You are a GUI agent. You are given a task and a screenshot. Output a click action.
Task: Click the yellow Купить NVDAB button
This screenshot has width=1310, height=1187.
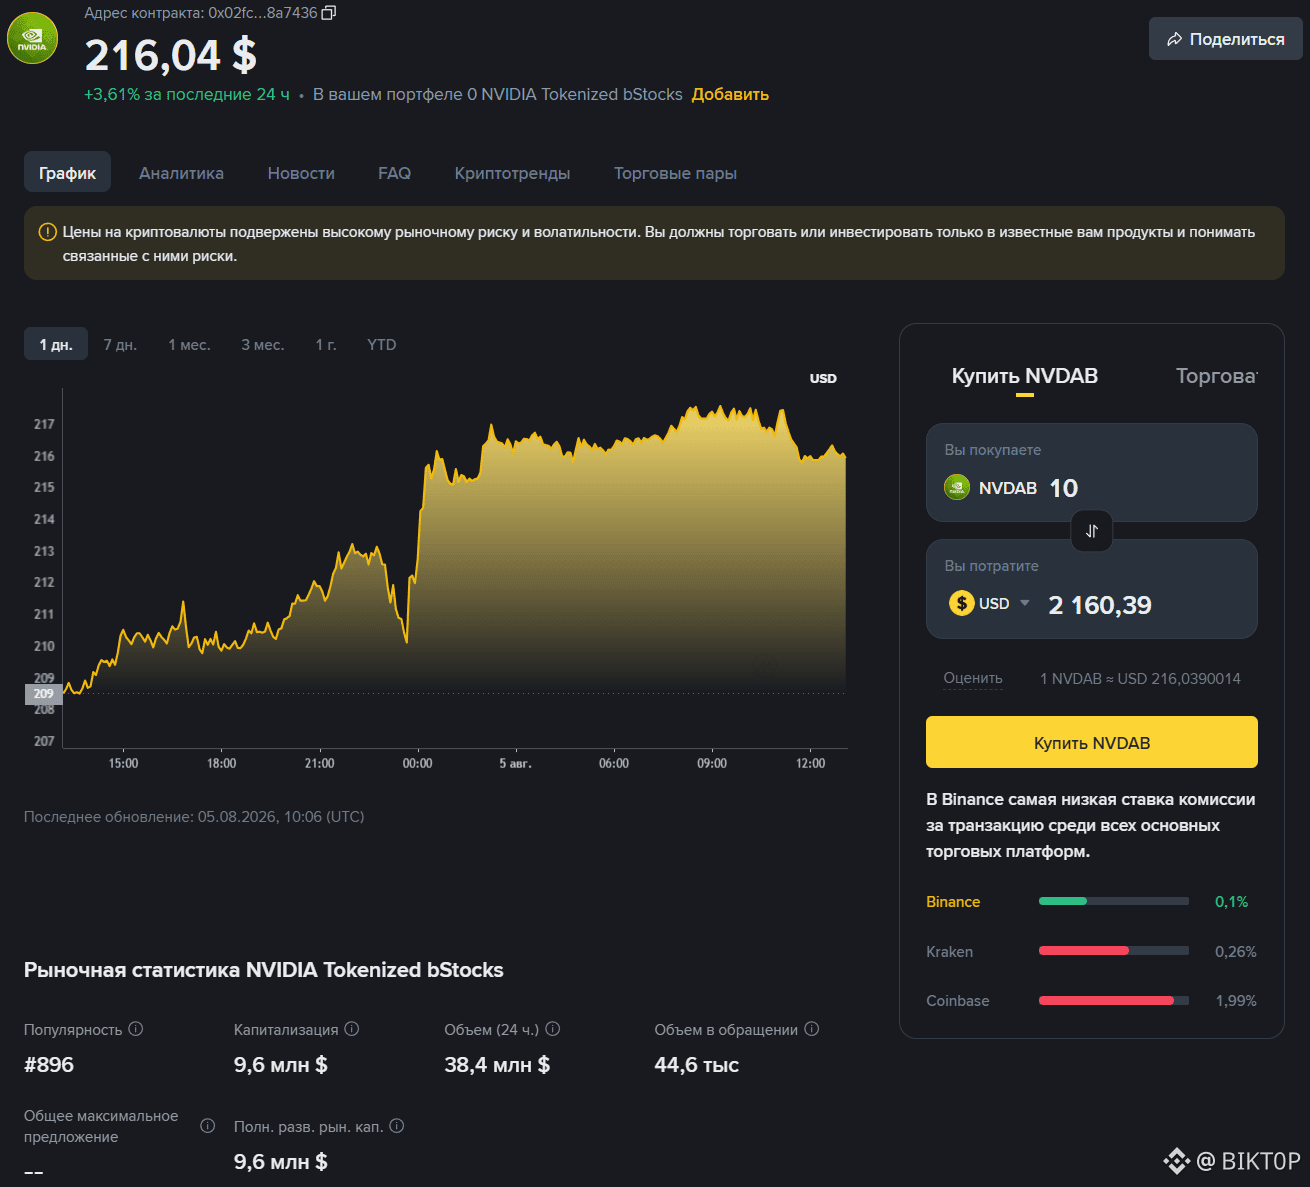[1092, 742]
